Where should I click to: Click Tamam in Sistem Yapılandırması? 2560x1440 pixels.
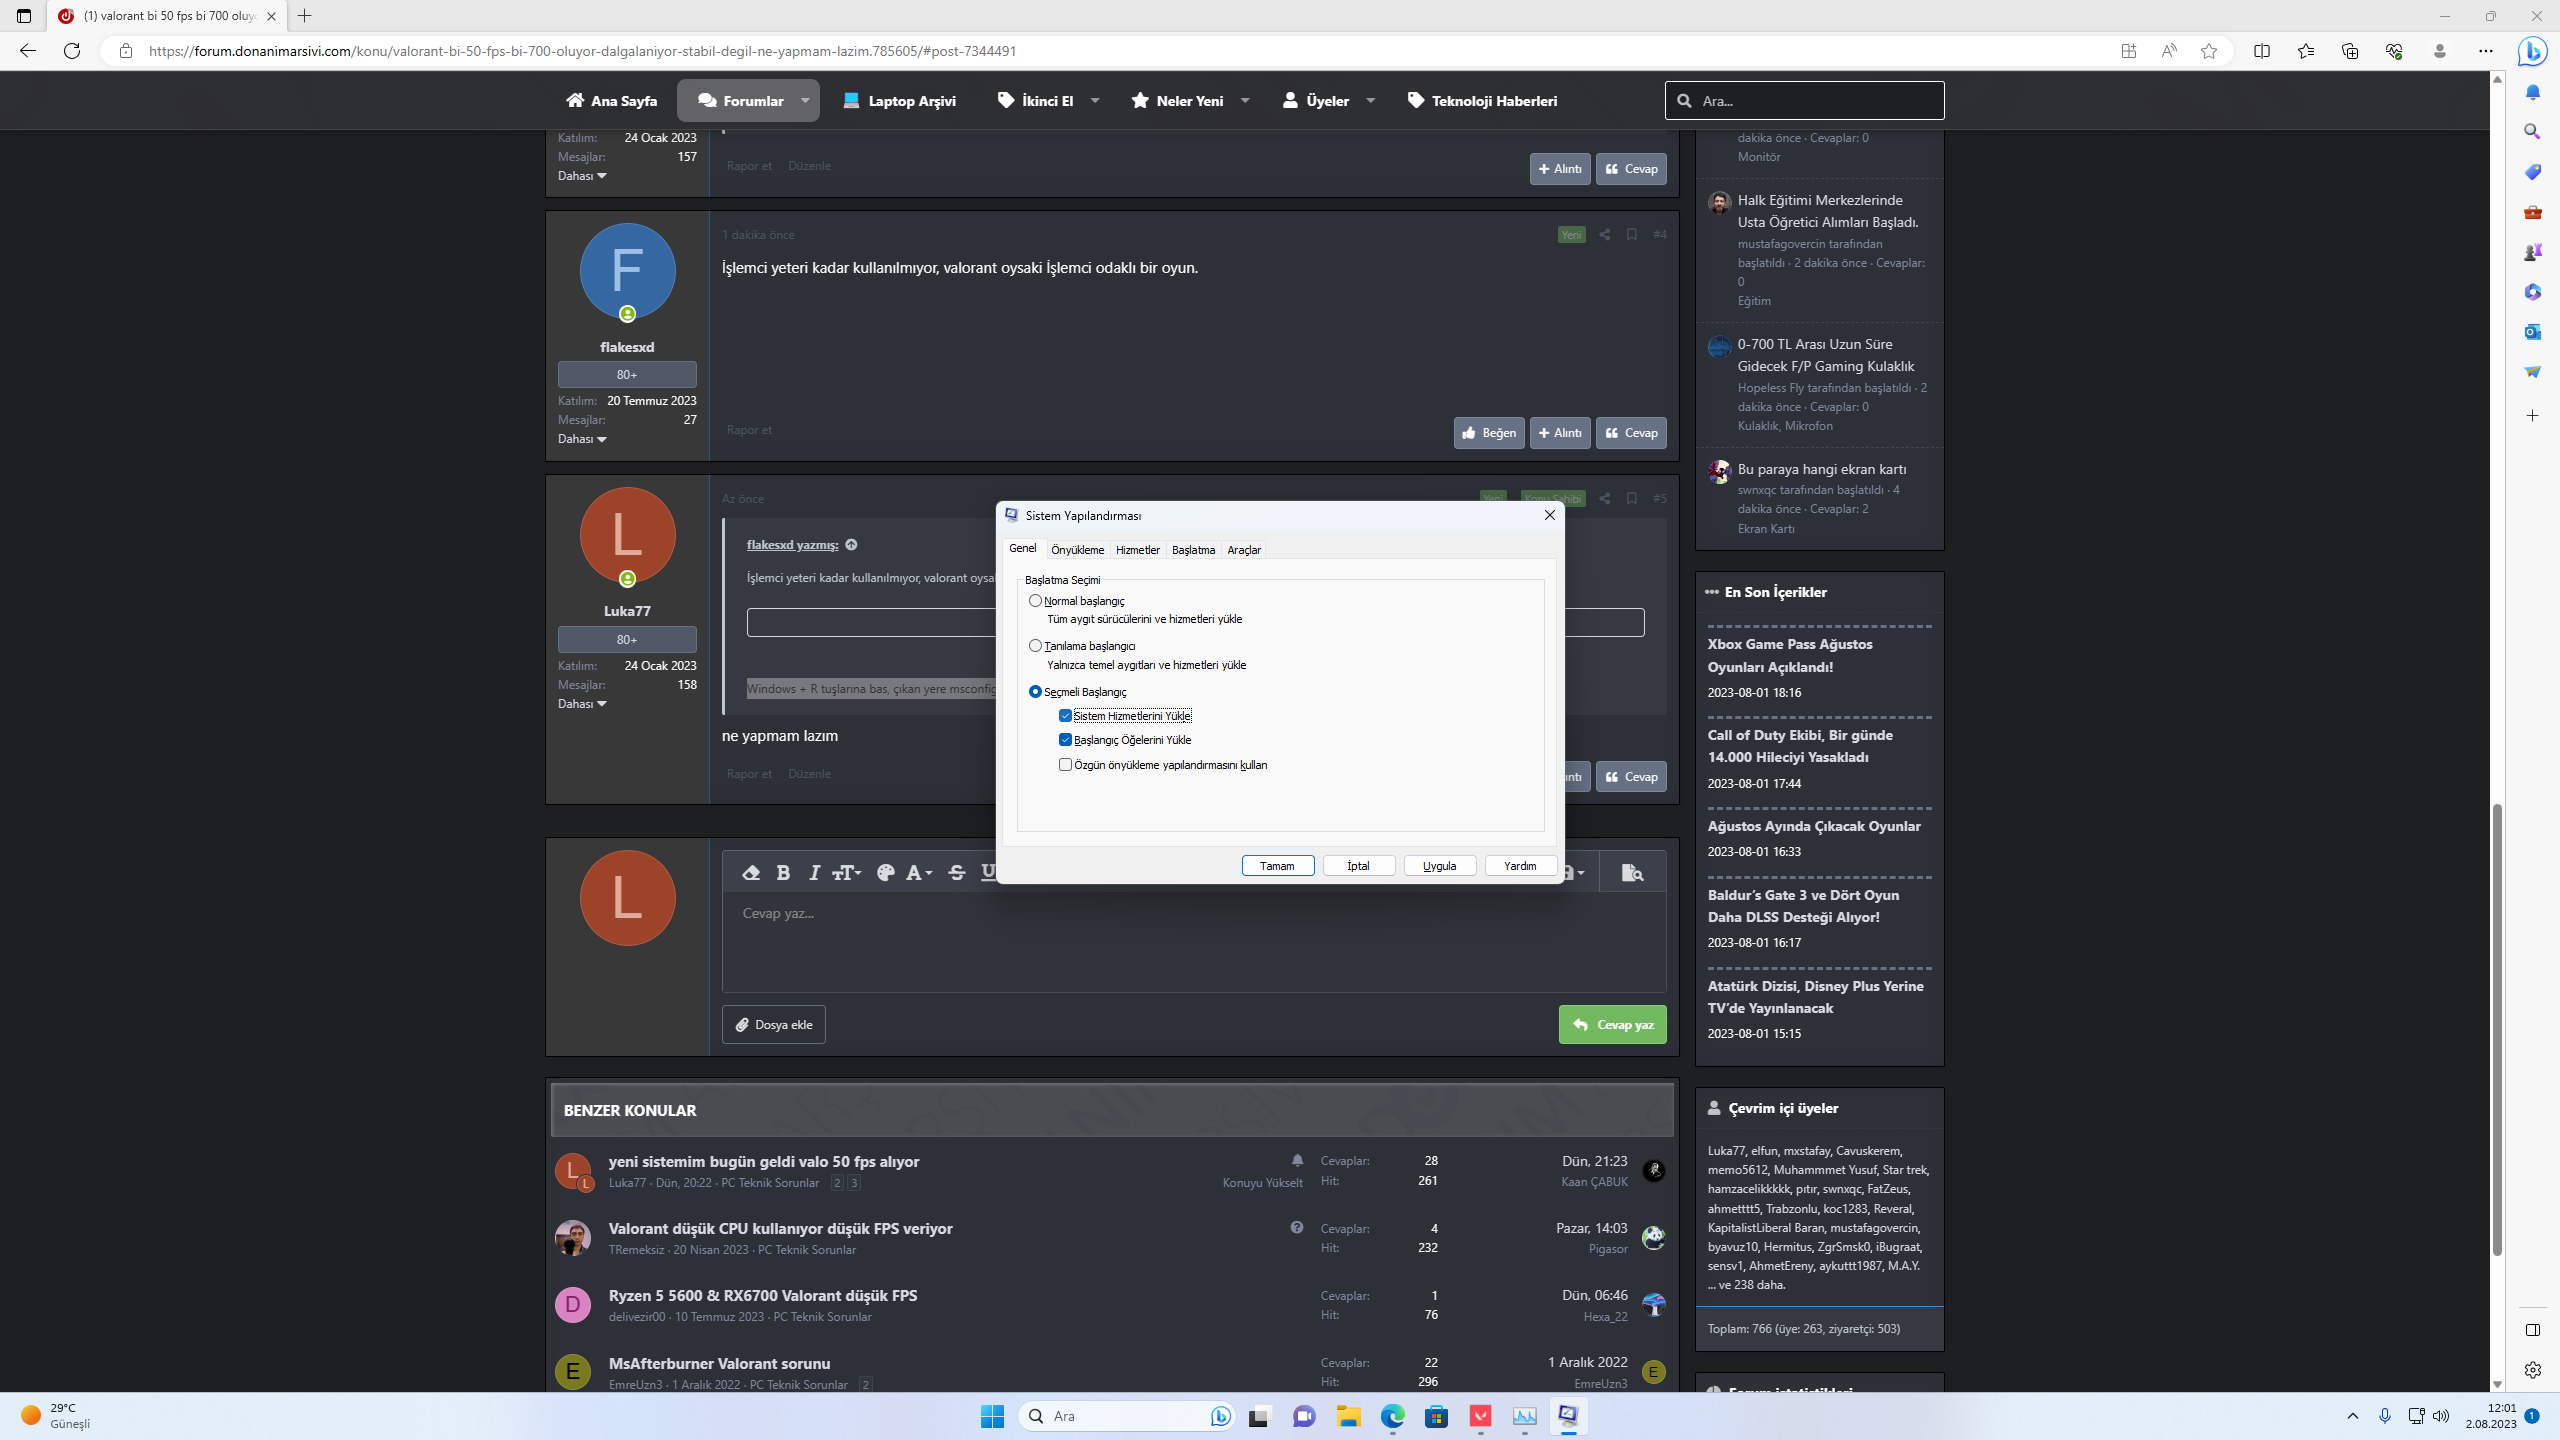1277,866
